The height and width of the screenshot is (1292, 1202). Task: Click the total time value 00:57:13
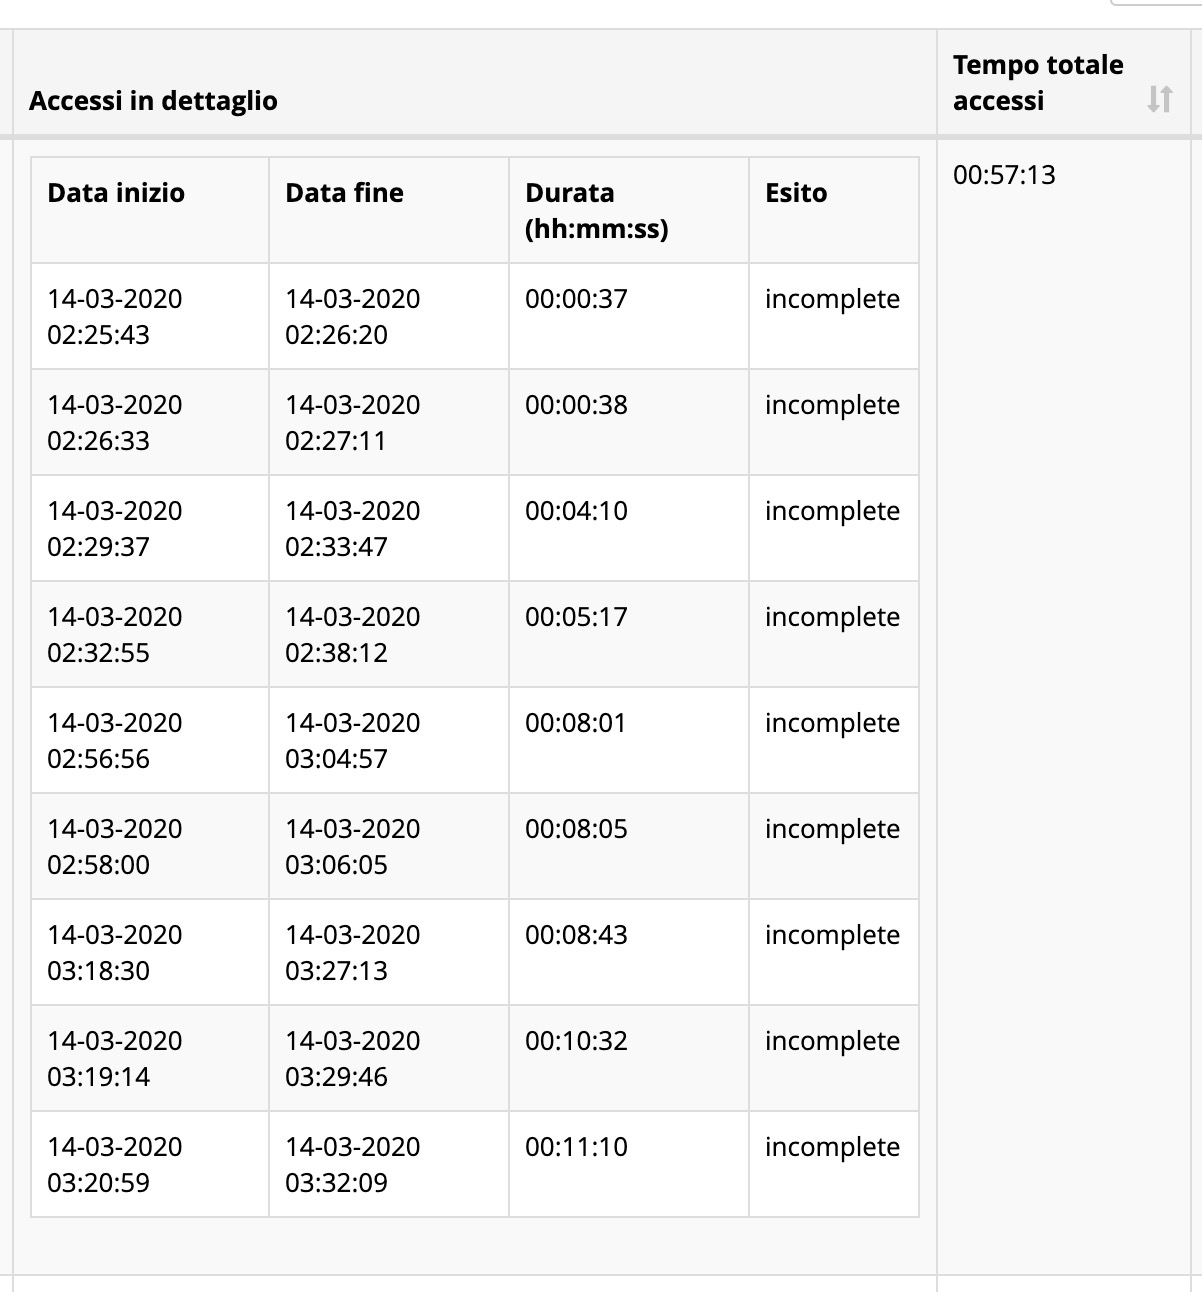[x=1004, y=175]
